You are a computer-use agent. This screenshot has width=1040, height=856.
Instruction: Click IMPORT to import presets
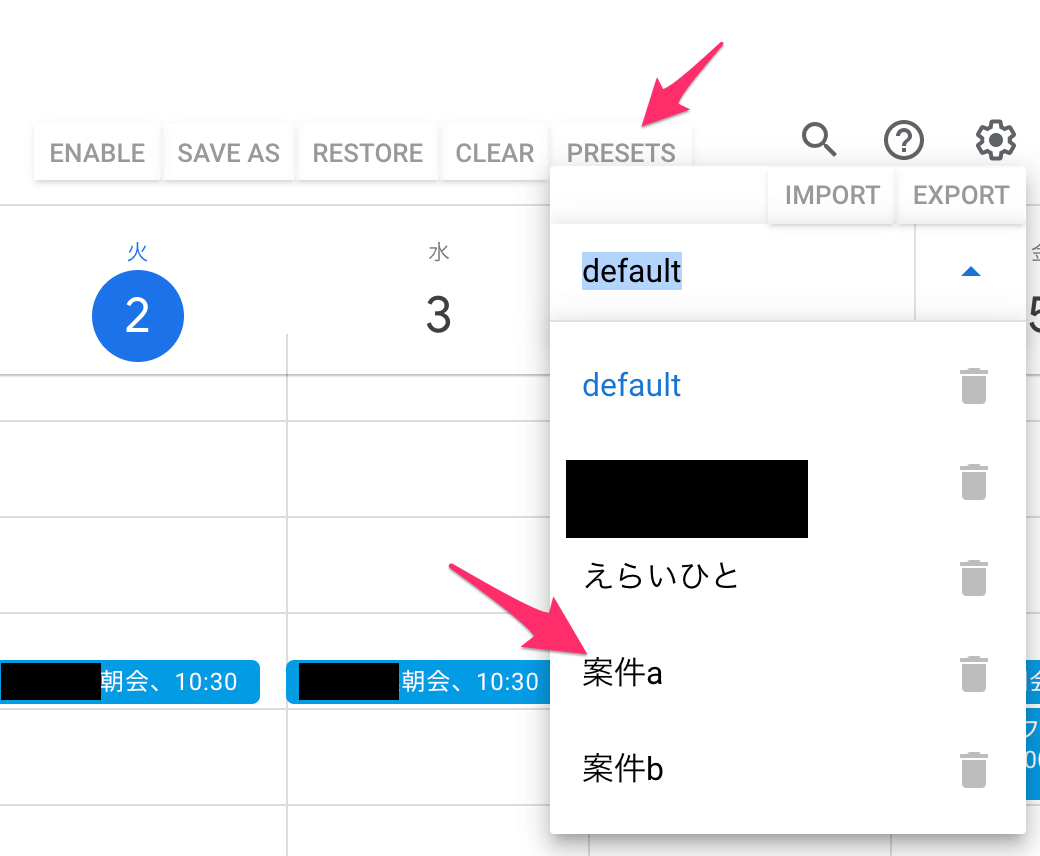click(x=831, y=195)
